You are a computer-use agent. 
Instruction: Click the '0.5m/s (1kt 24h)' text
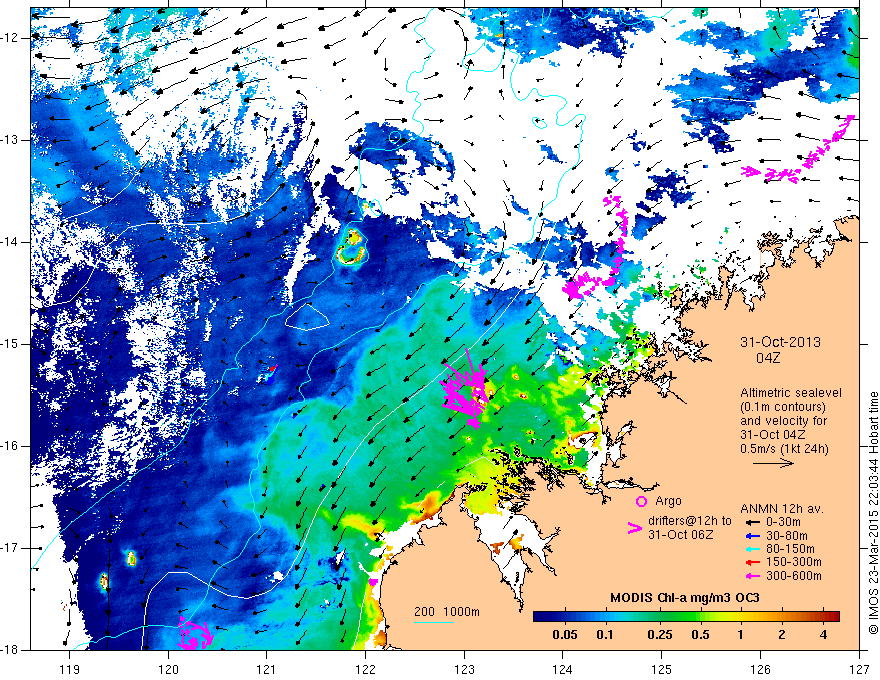tap(784, 449)
